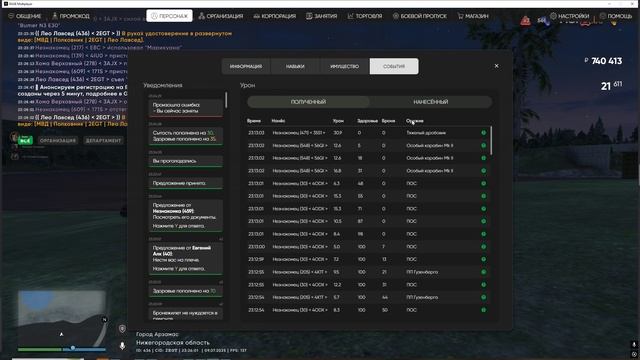This screenshot has height=360, width=640.
Task: Select weapon cell in the 30.9 damage row
Action: point(426,133)
